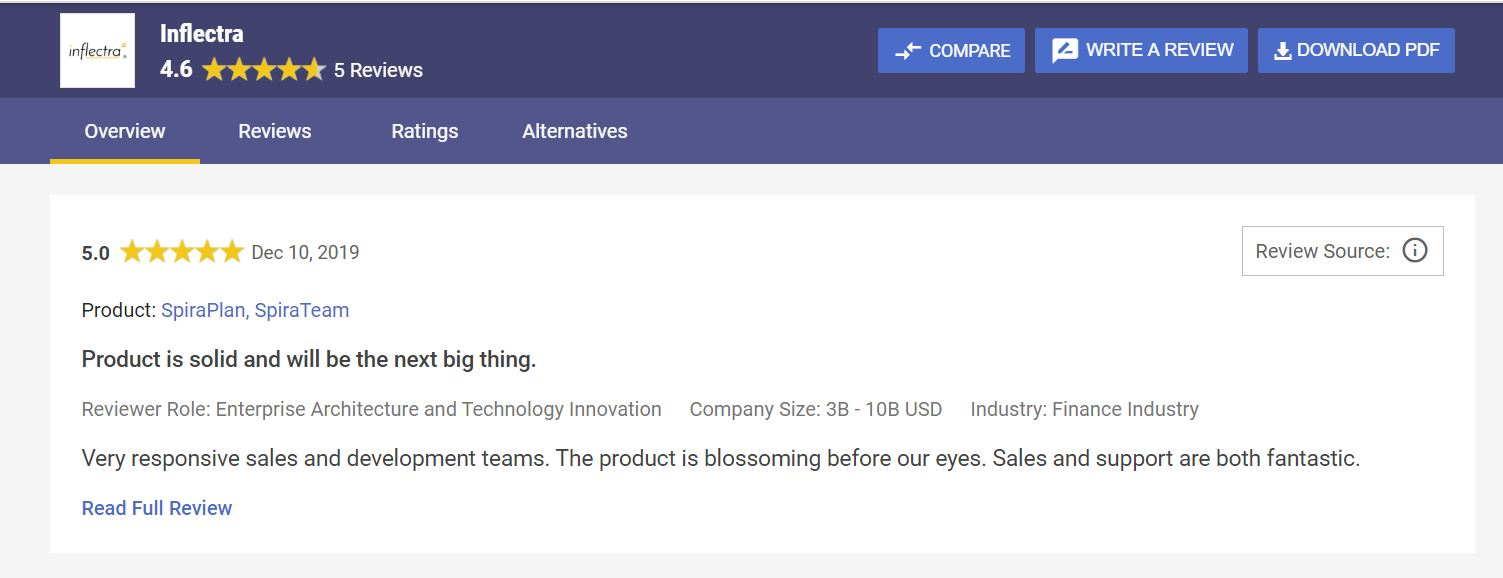
Task: Click Read Full Review link
Action: pyautogui.click(x=157, y=508)
